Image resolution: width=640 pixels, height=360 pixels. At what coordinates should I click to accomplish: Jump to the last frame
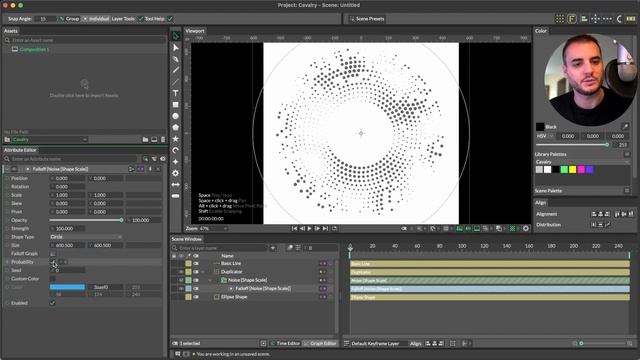(325, 229)
